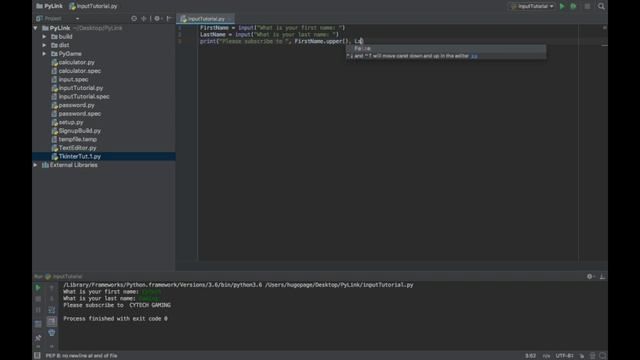Click the print statement on line three

281,41
